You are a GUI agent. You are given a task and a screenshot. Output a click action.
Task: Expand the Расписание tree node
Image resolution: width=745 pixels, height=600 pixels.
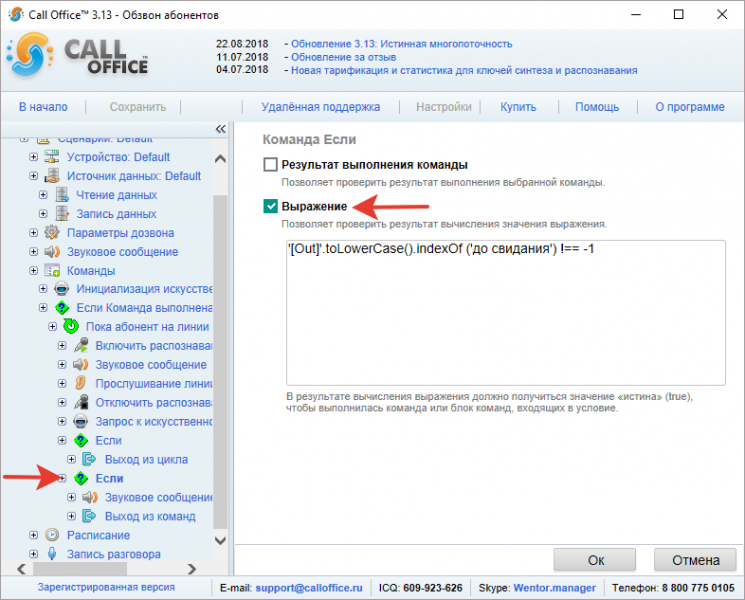[33, 535]
